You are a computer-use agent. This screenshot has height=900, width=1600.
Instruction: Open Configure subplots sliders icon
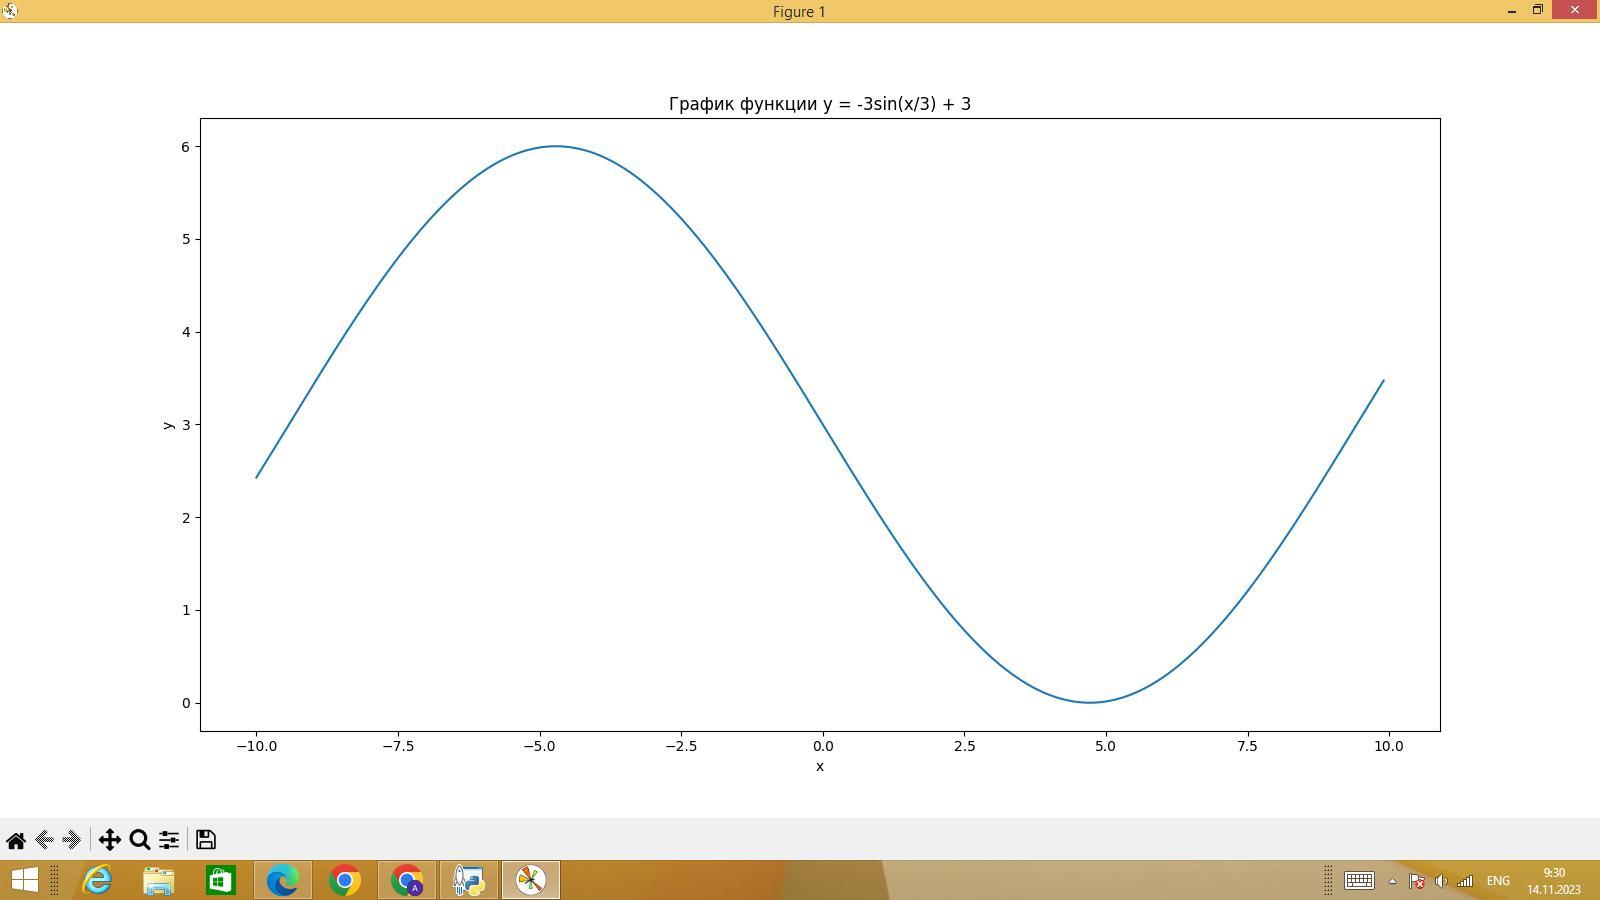click(169, 840)
